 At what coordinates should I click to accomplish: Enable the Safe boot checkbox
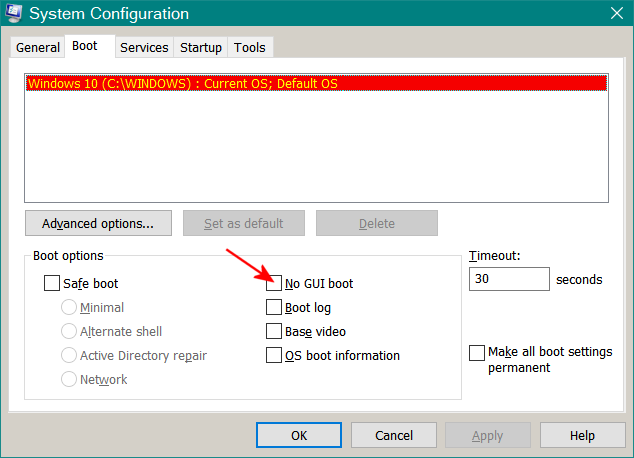[x=52, y=283]
